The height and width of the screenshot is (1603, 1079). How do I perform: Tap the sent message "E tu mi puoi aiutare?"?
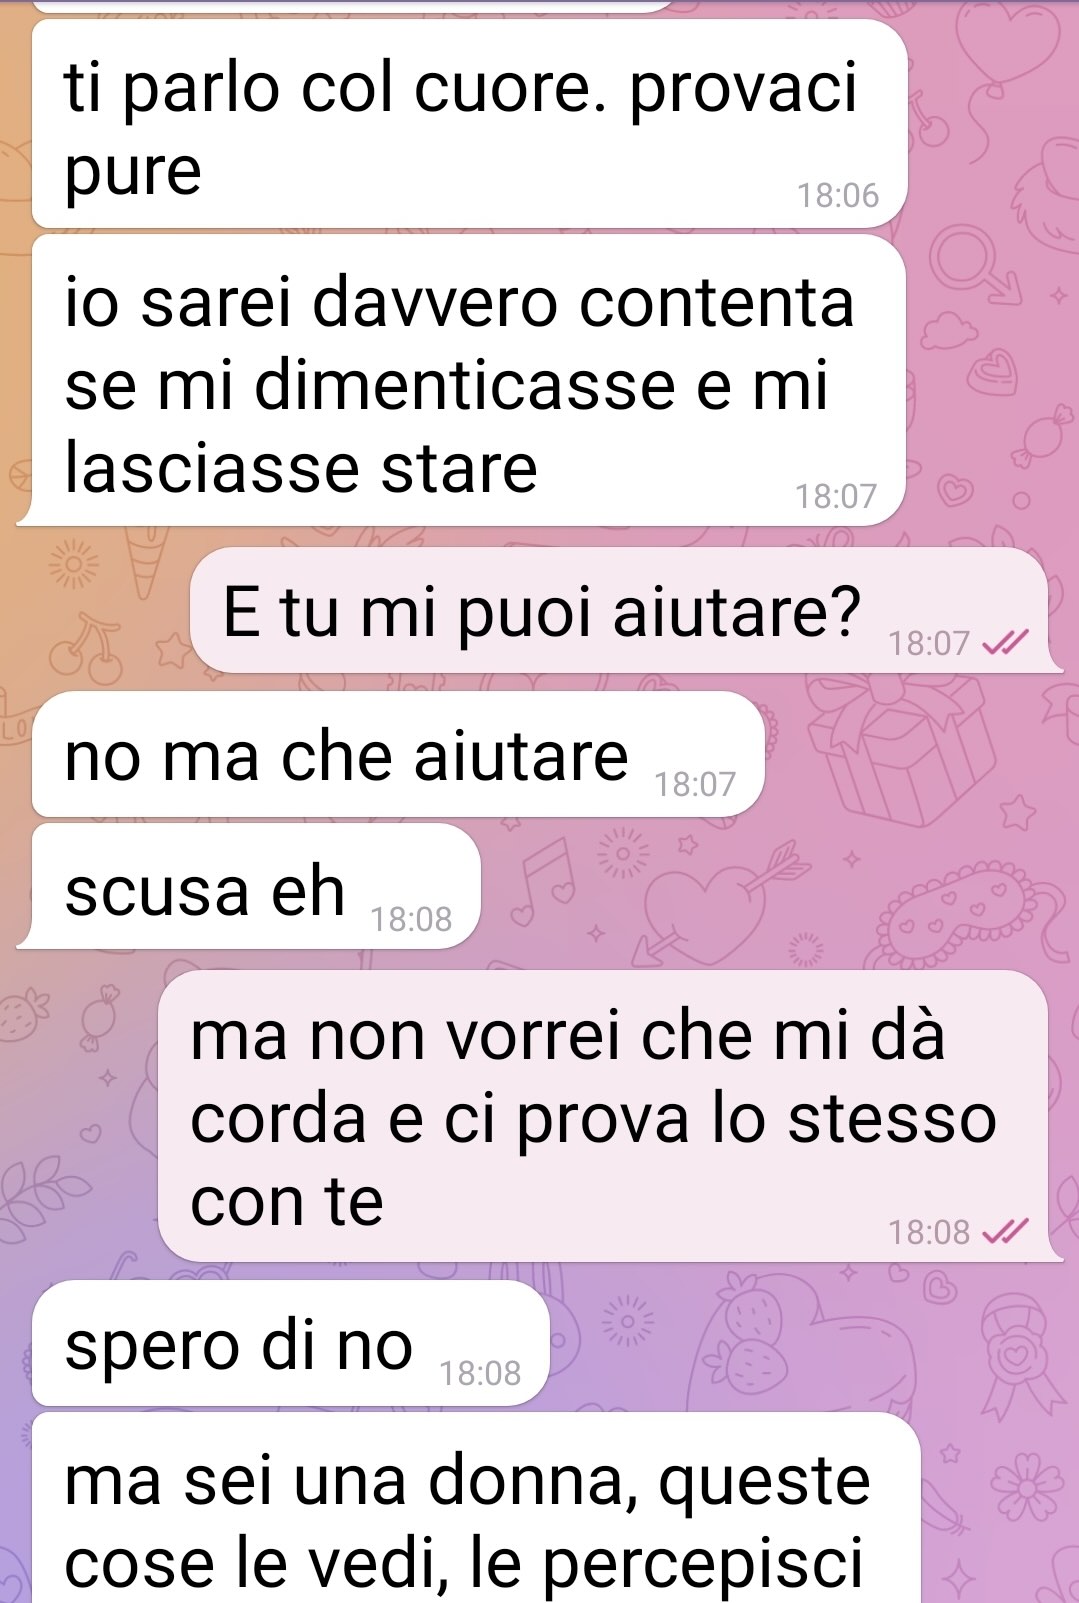pyautogui.click(x=619, y=610)
